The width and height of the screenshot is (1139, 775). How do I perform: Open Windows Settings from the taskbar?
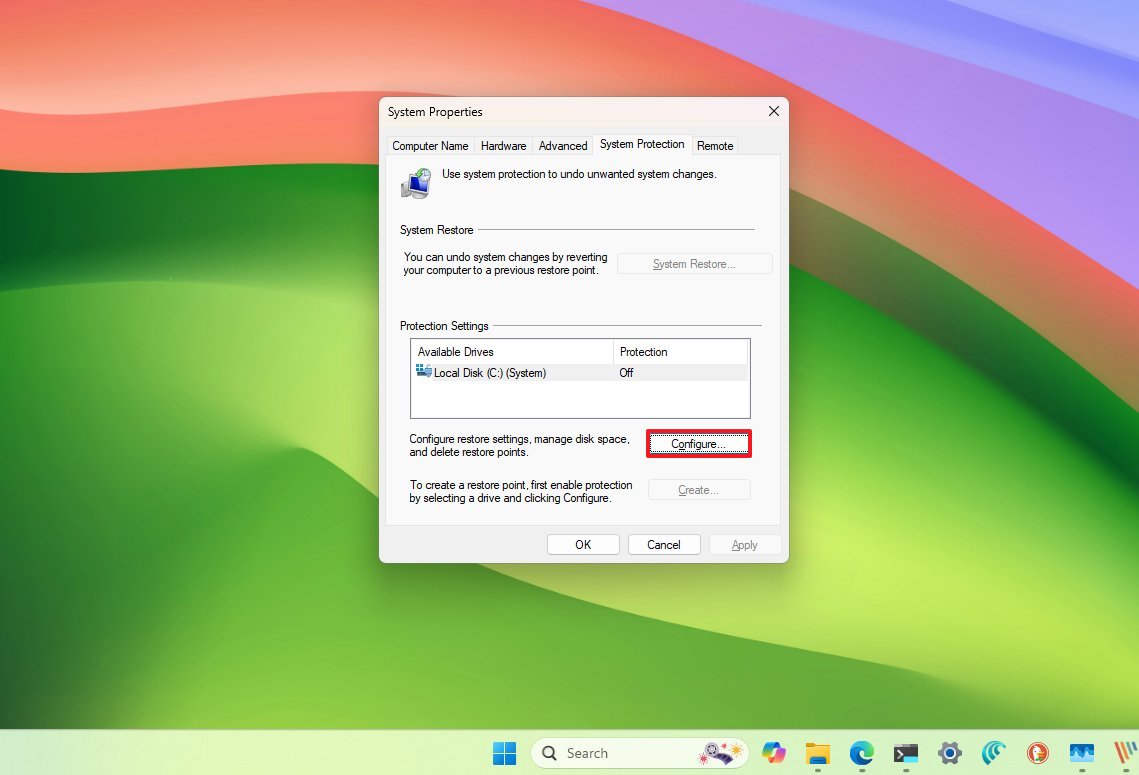949,753
